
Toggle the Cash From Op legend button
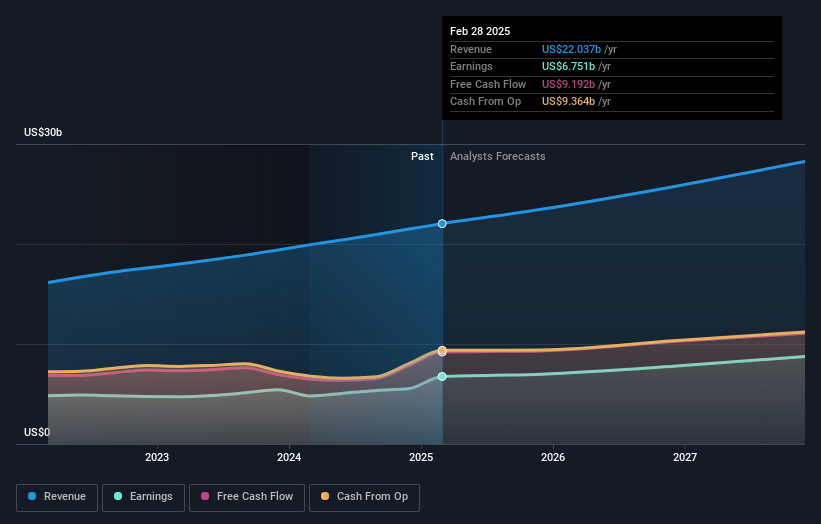point(364,497)
